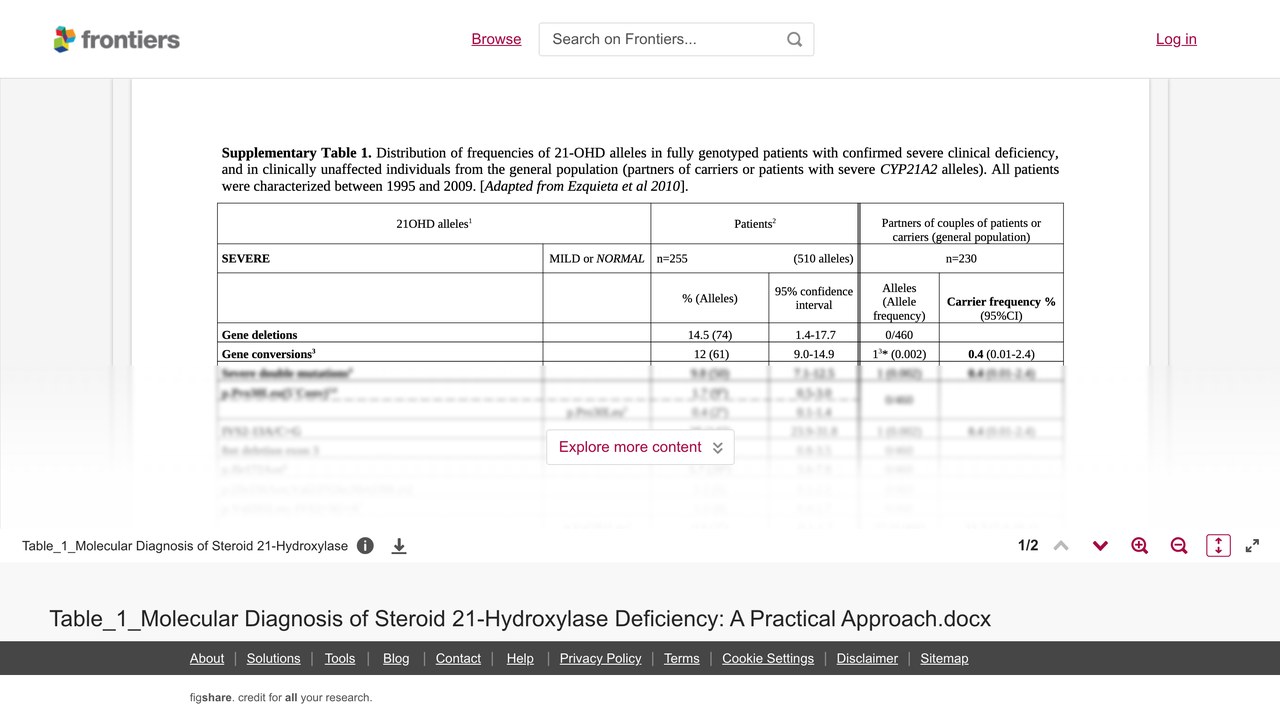The height and width of the screenshot is (720, 1280).
Task: Click the search magnifier icon
Action: [794, 39]
